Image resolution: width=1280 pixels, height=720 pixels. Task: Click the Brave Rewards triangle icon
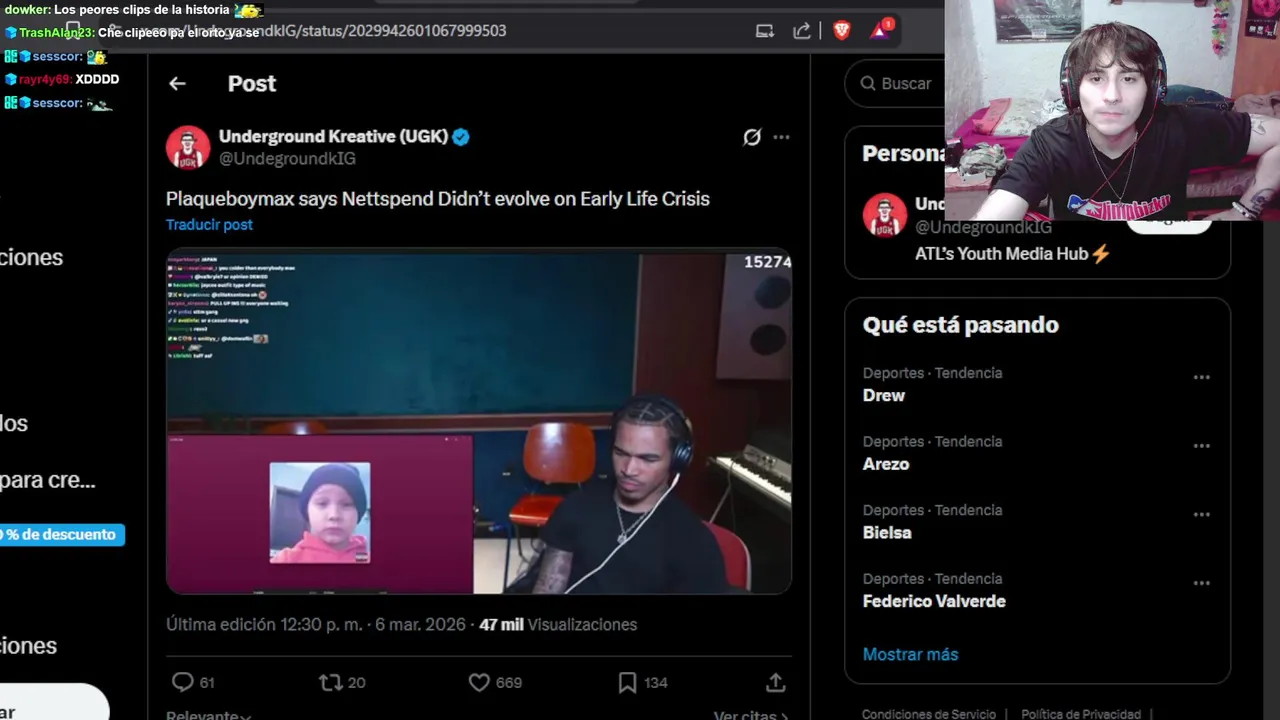881,30
